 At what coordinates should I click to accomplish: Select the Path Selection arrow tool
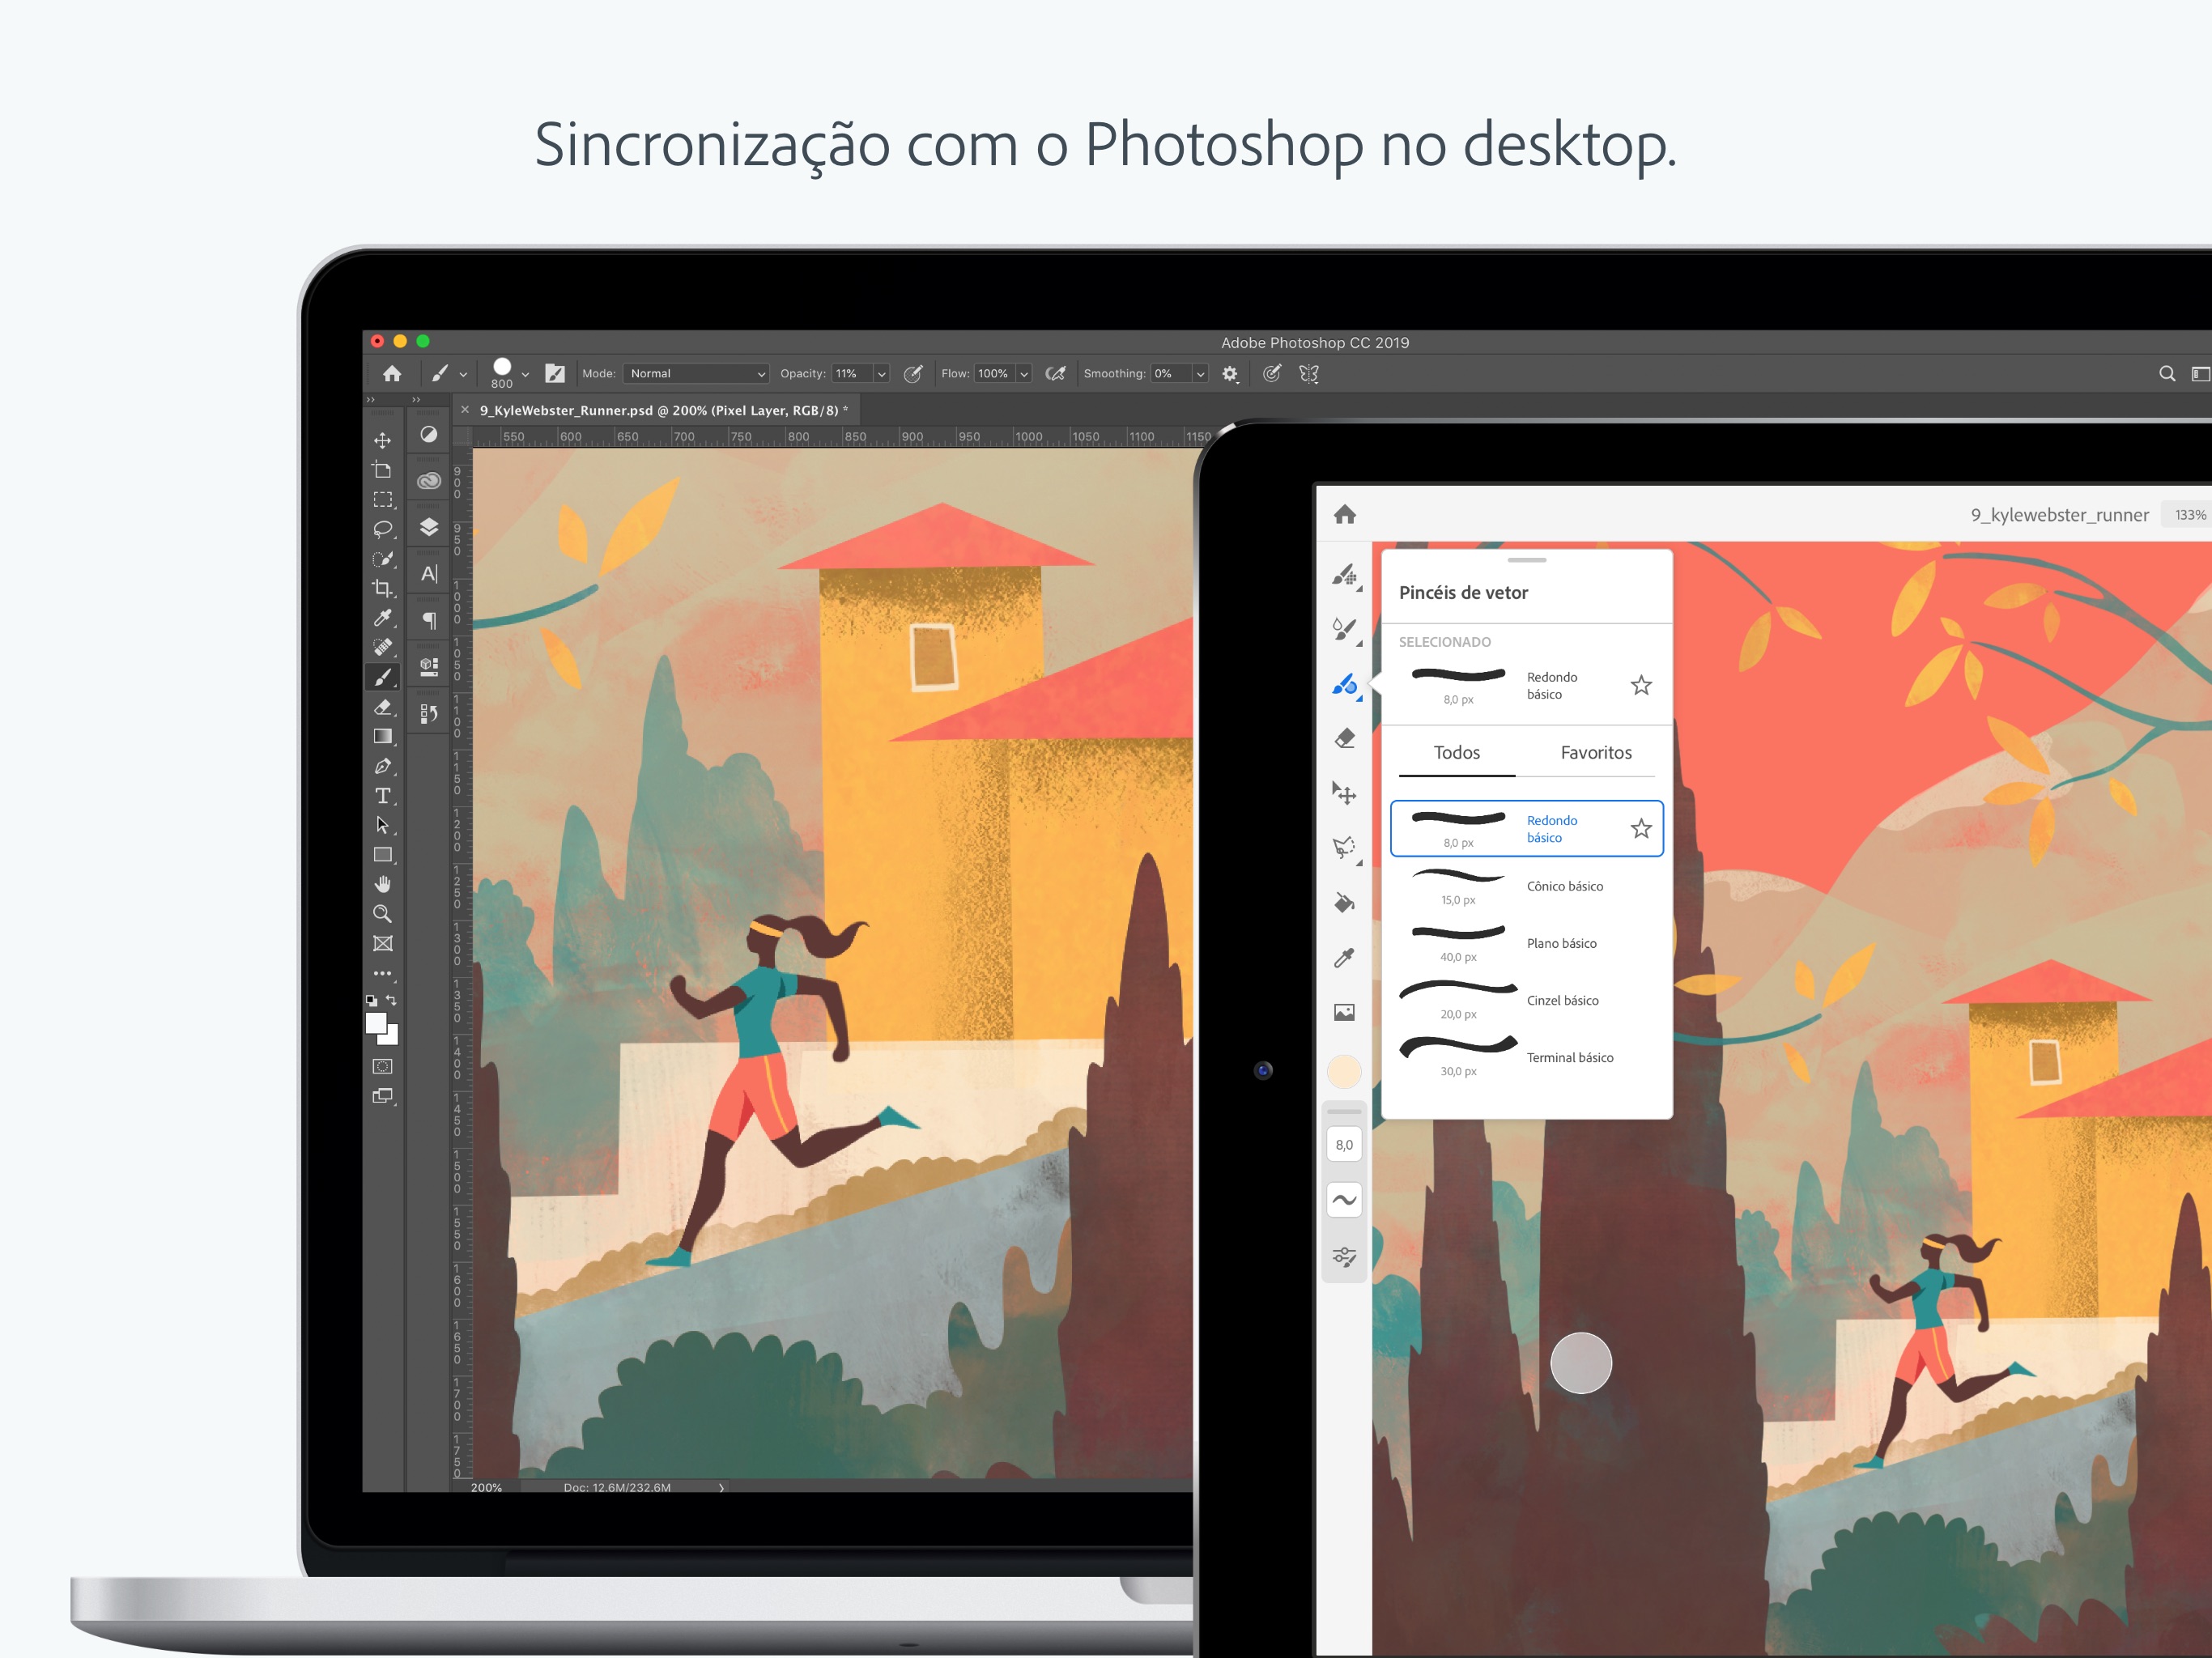[x=382, y=825]
